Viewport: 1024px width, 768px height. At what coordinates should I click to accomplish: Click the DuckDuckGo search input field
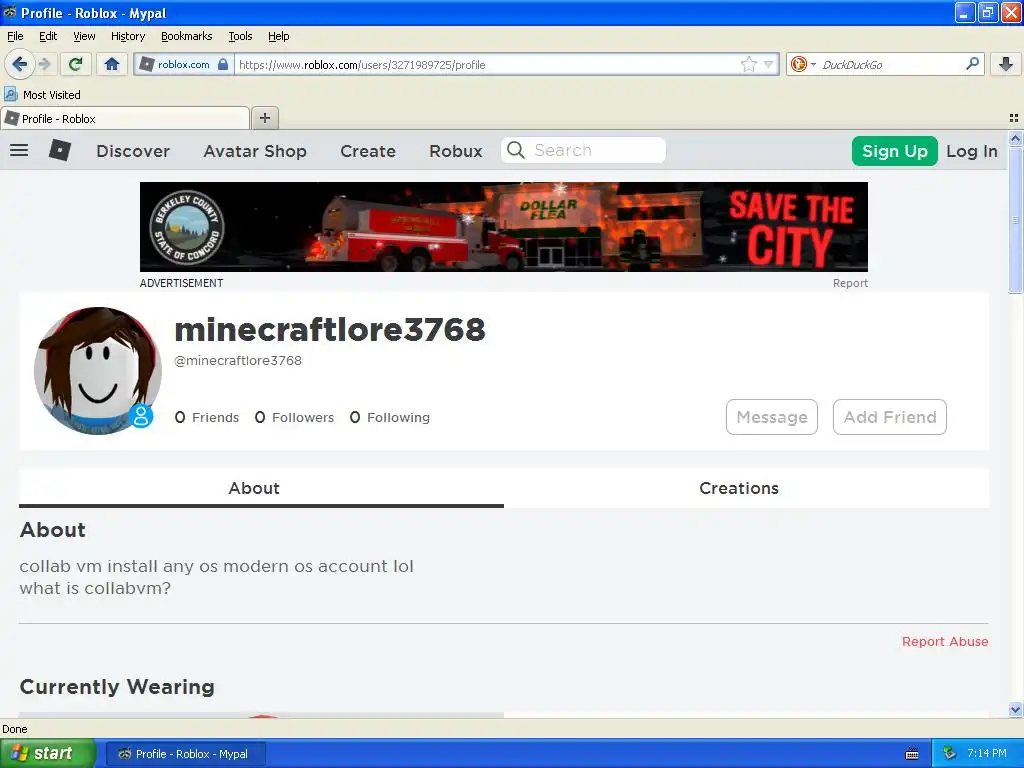pyautogui.click(x=891, y=64)
